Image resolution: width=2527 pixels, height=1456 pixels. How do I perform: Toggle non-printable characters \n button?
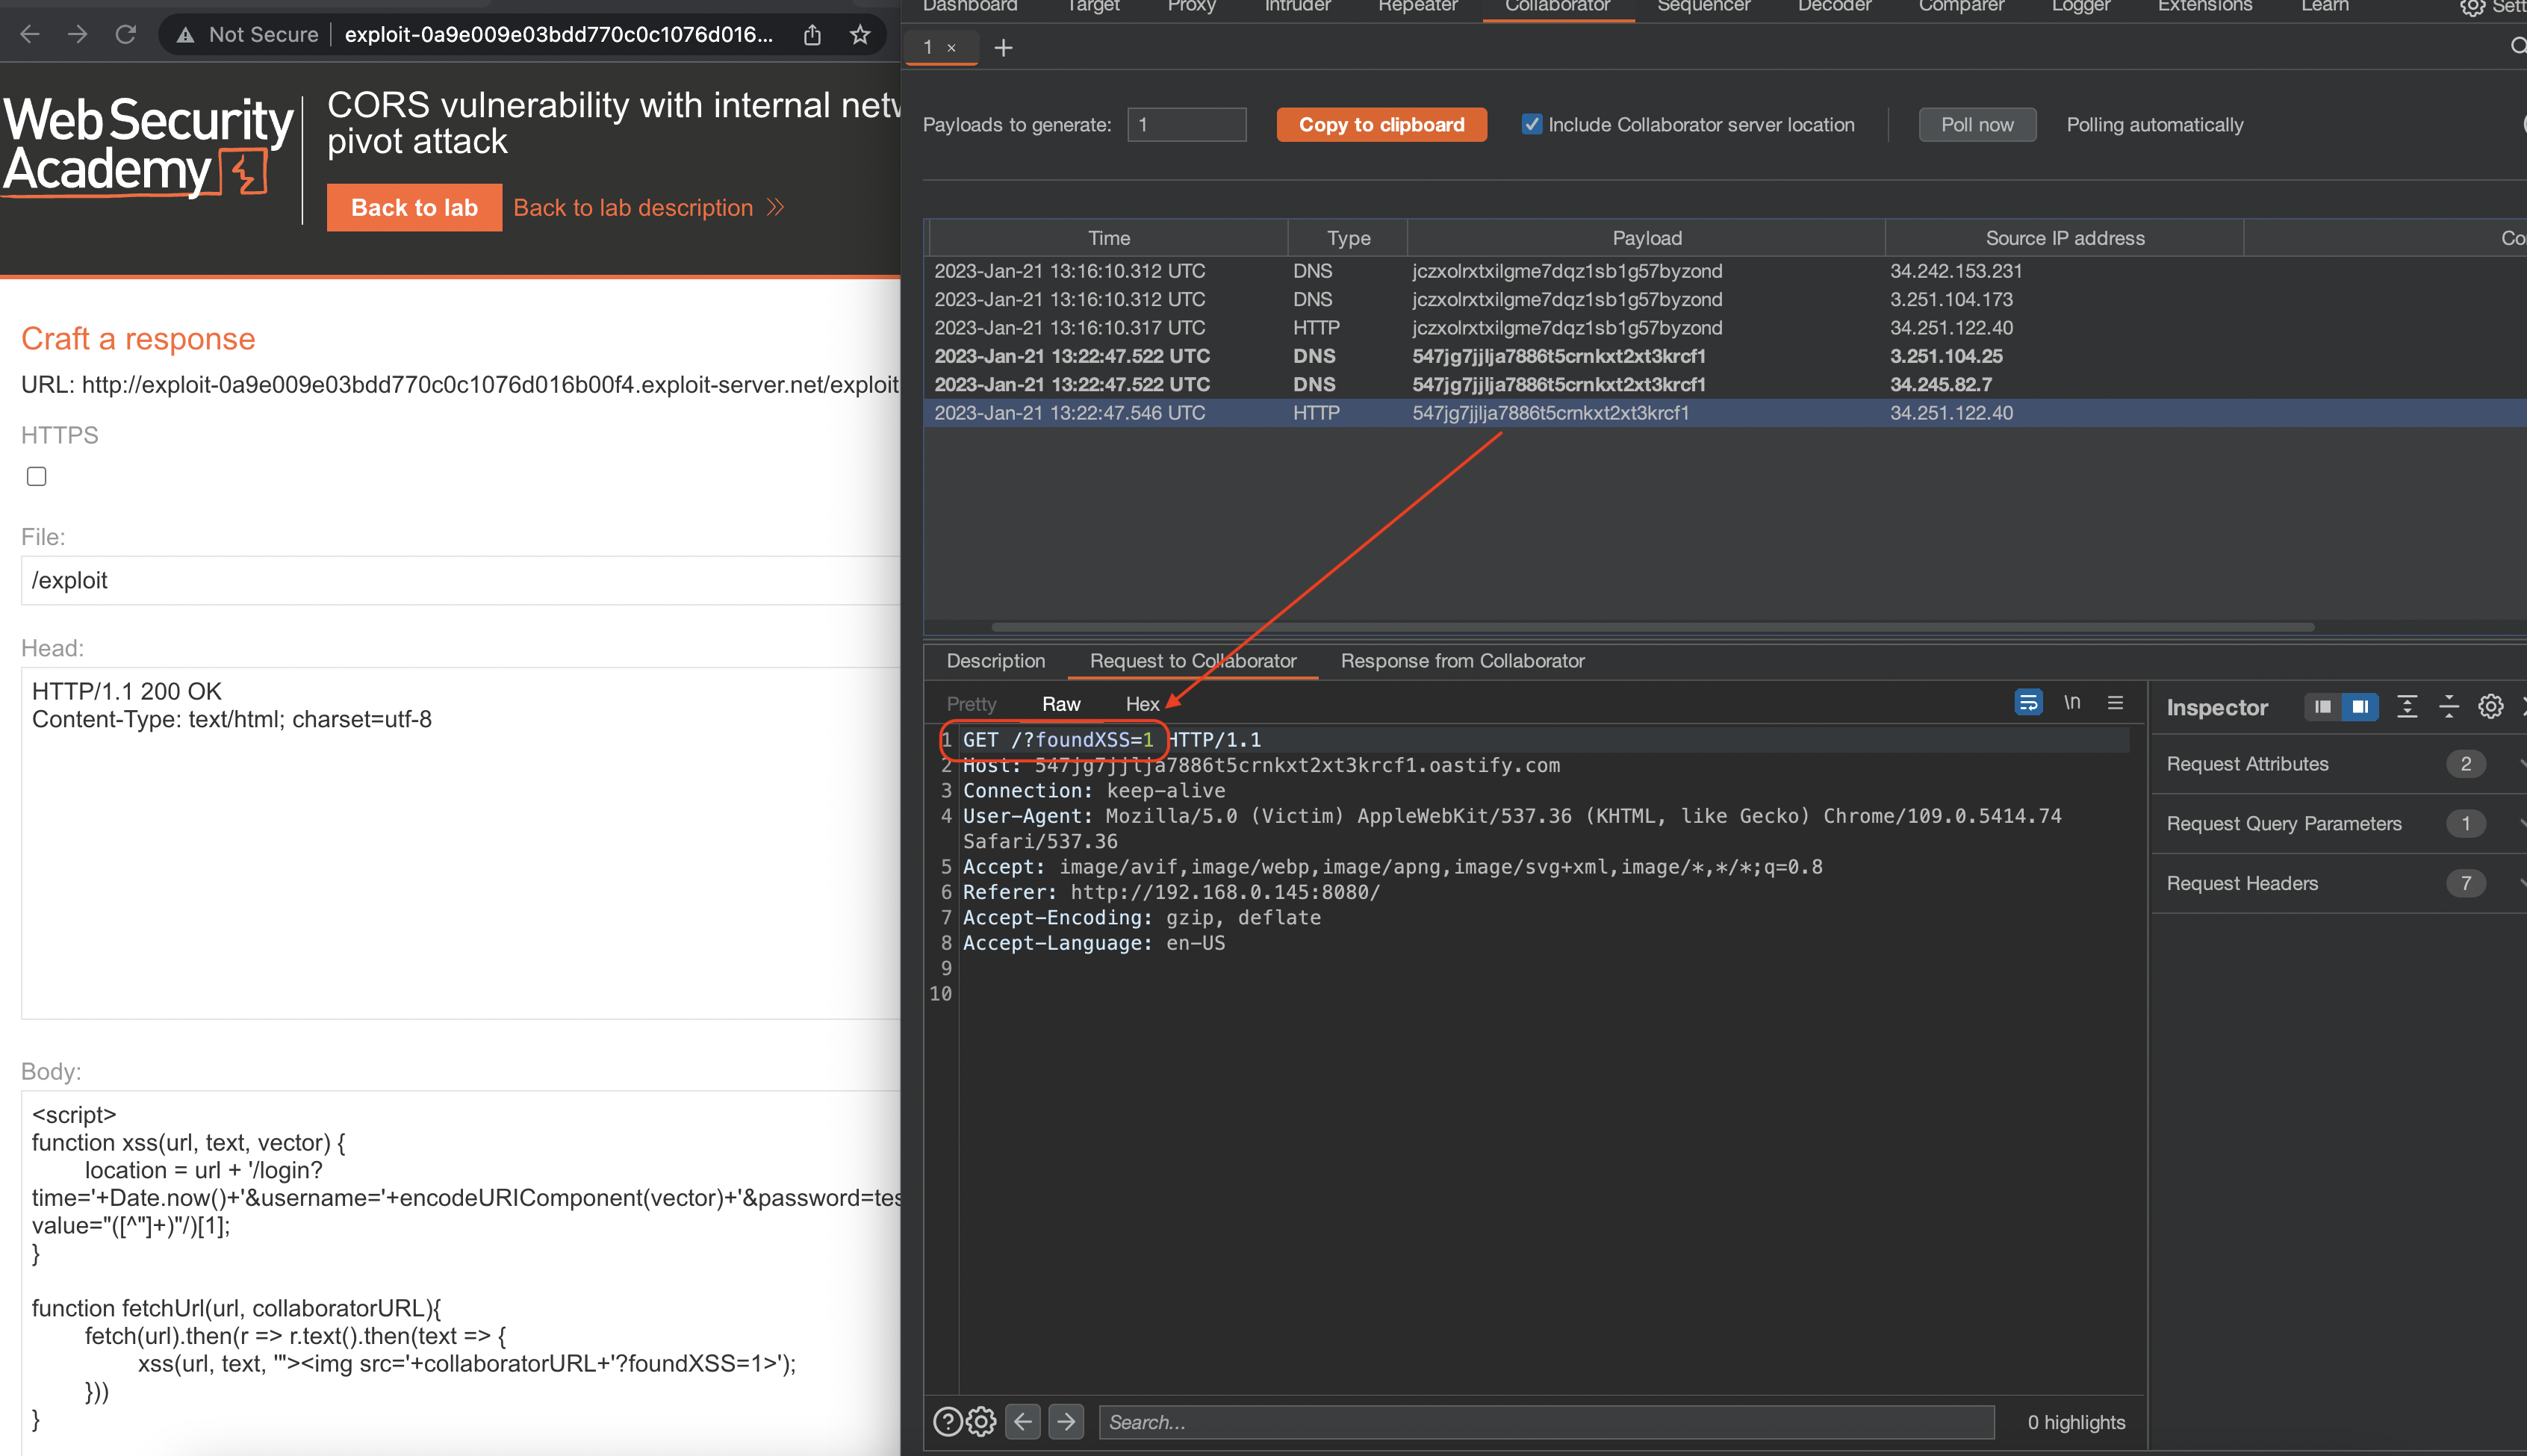[2072, 703]
